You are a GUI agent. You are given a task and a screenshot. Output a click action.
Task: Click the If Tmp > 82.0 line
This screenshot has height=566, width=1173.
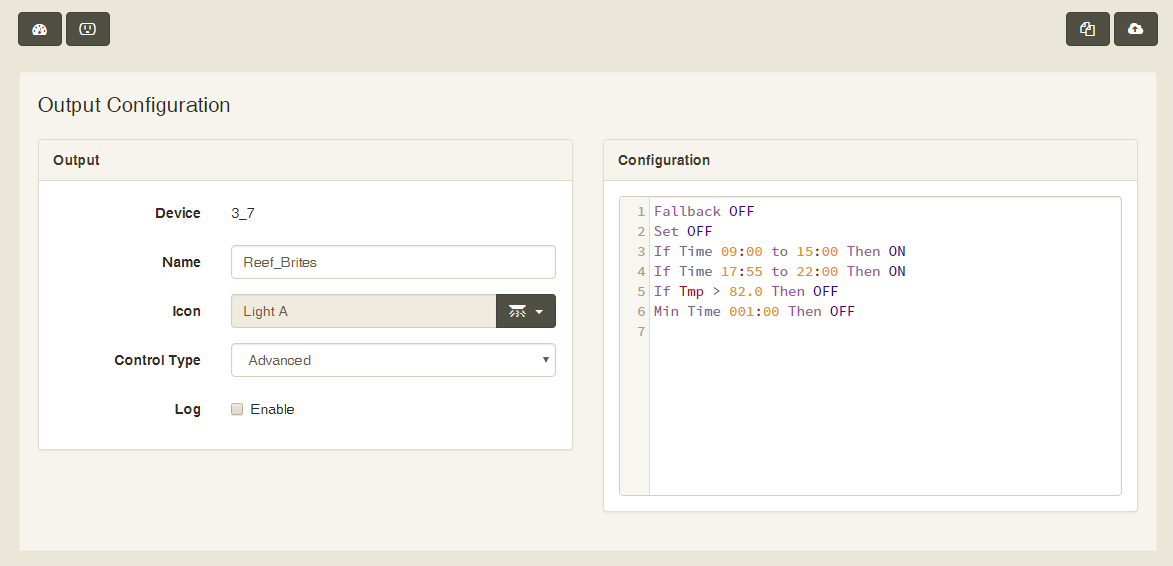coord(746,291)
